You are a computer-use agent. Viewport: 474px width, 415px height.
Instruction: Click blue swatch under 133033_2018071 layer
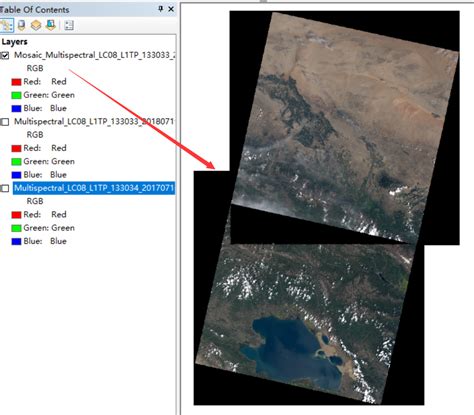16,175
